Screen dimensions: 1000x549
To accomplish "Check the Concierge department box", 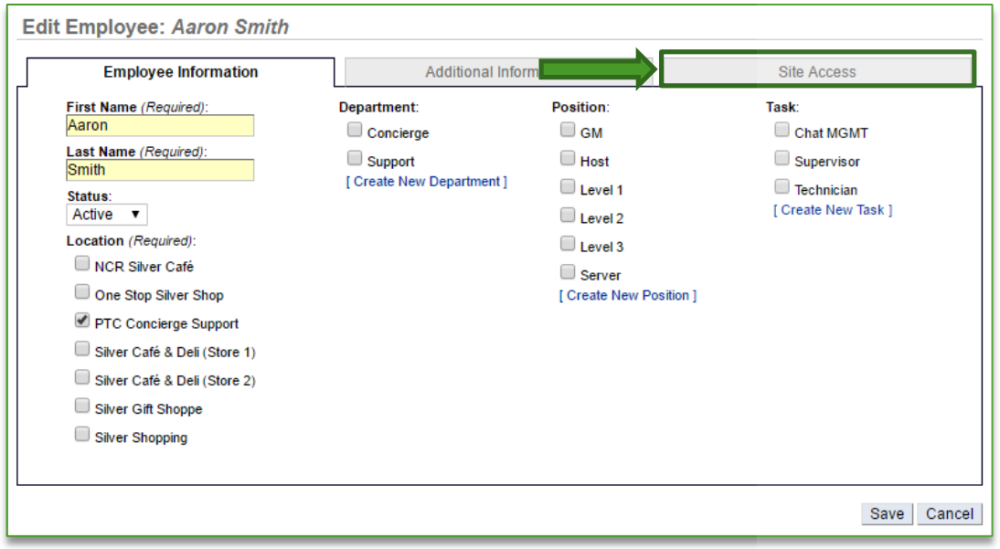I will (354, 130).
